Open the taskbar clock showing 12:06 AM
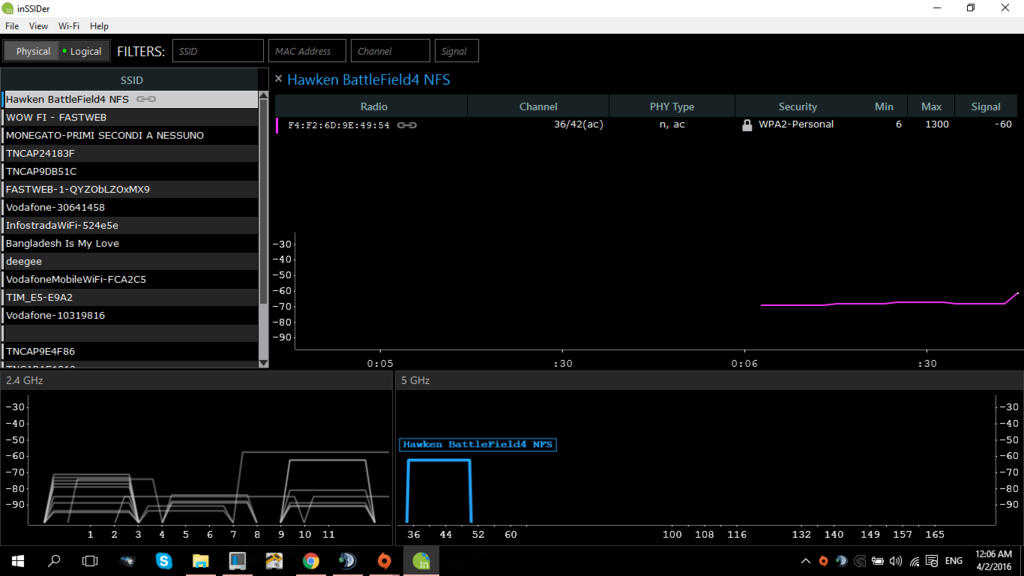Screen dimensions: 1024x576 [993, 560]
